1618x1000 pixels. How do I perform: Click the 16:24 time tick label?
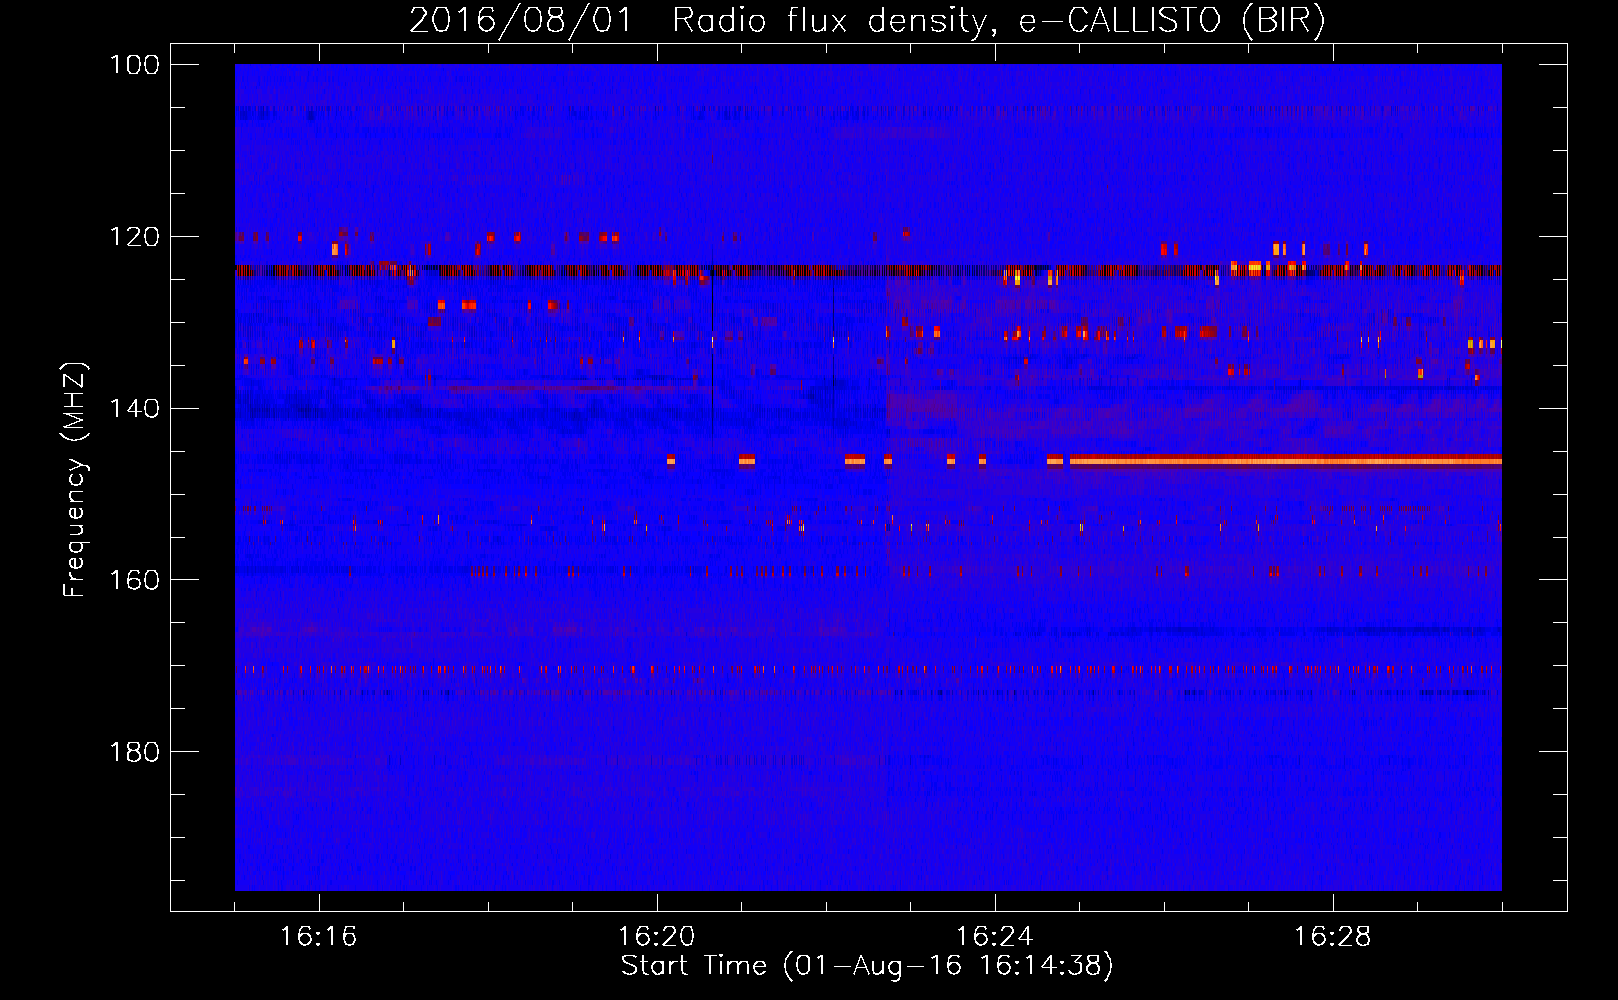point(995,937)
